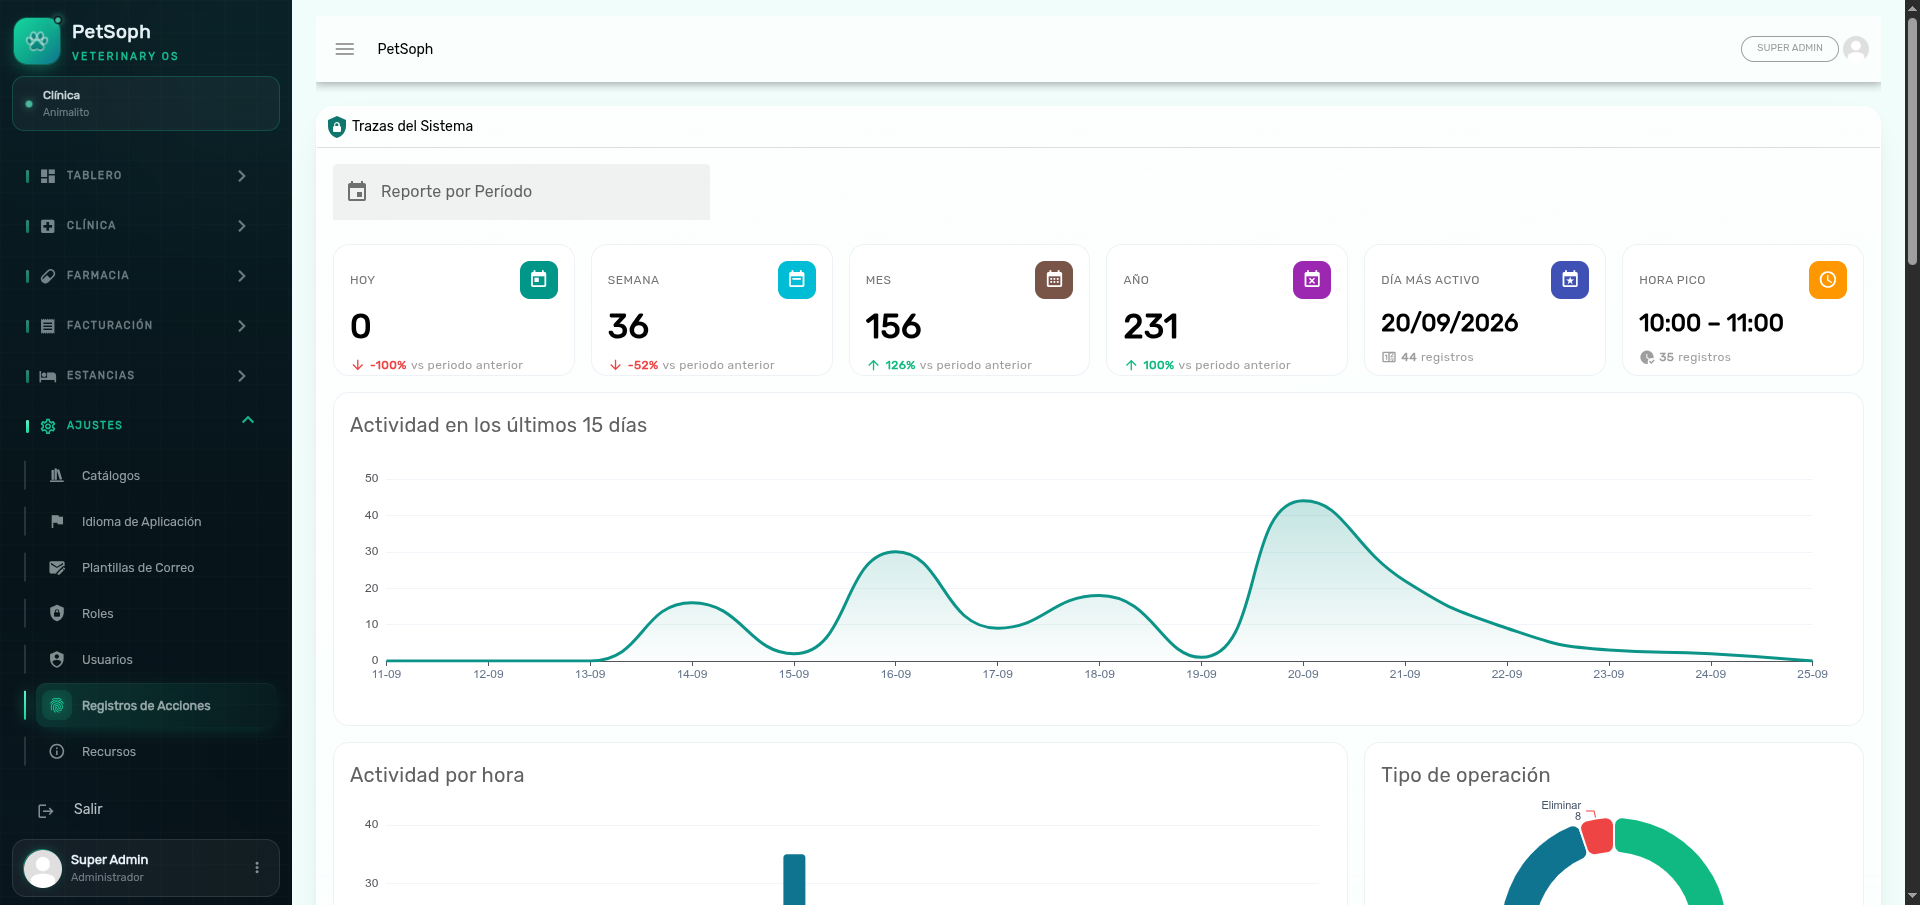Click the "Actividad en los últimos 15 días" heading
Viewport: 1920px width, 905px height.
click(x=498, y=425)
